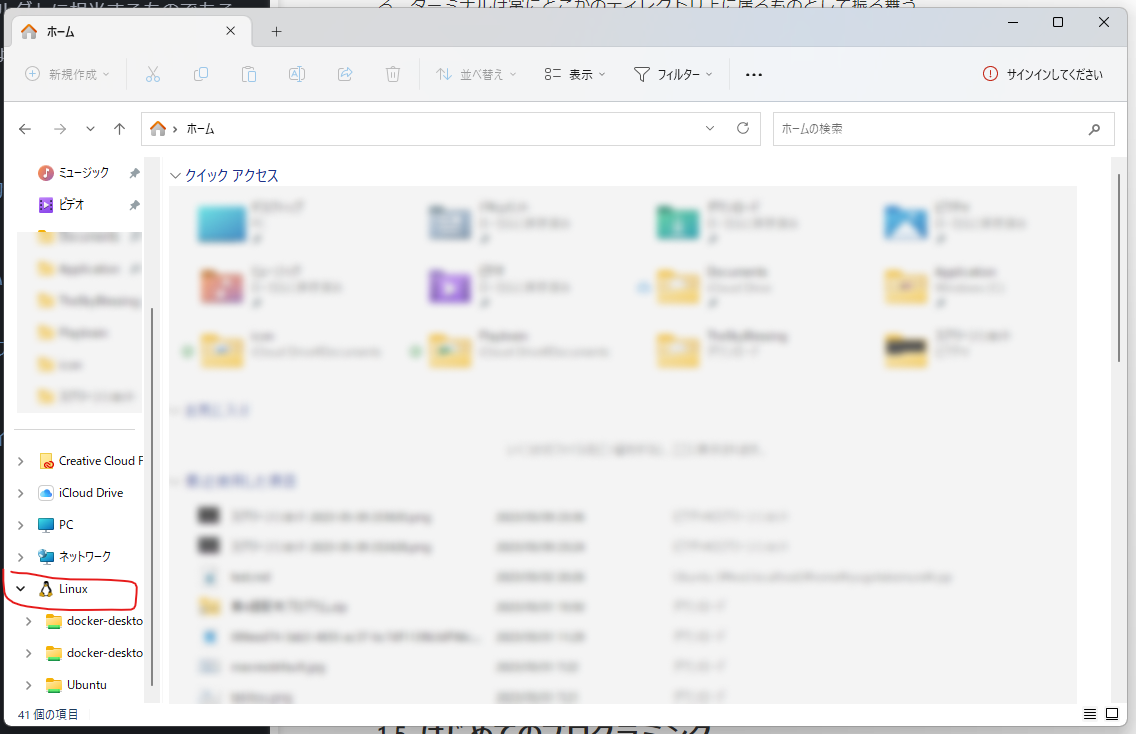
Task: Expand the iCloud Drive node
Action: point(21,493)
